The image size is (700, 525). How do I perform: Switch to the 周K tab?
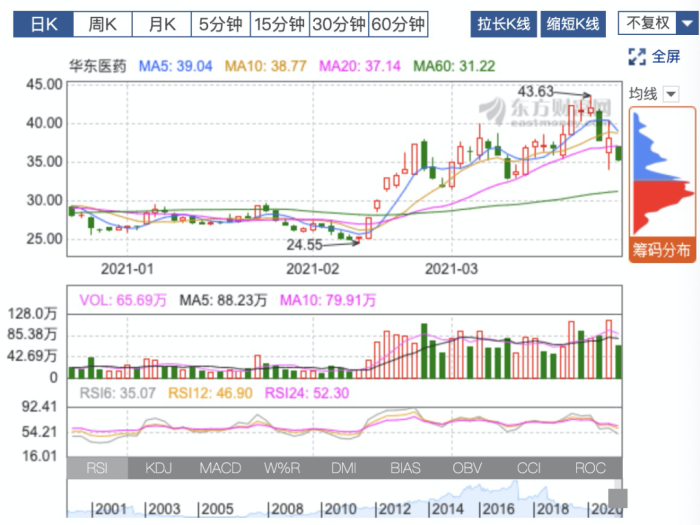point(103,24)
